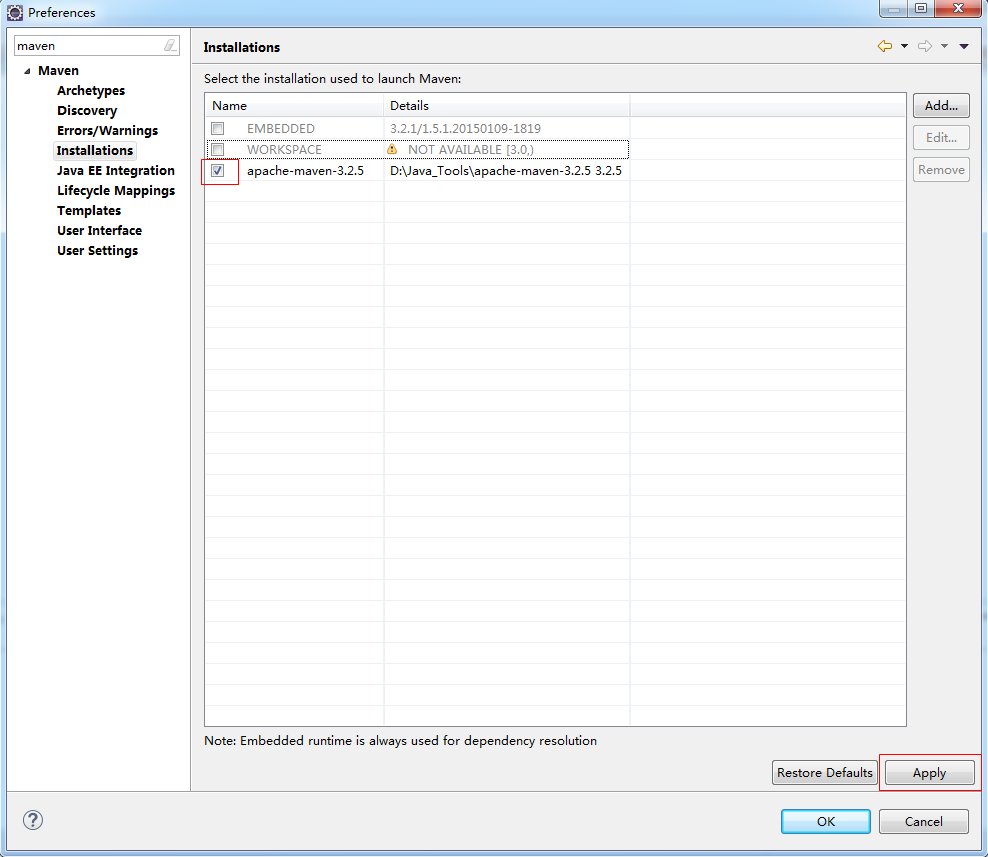Check the EMBEDDED installation checkbox
The image size is (988, 857).
[217, 129]
